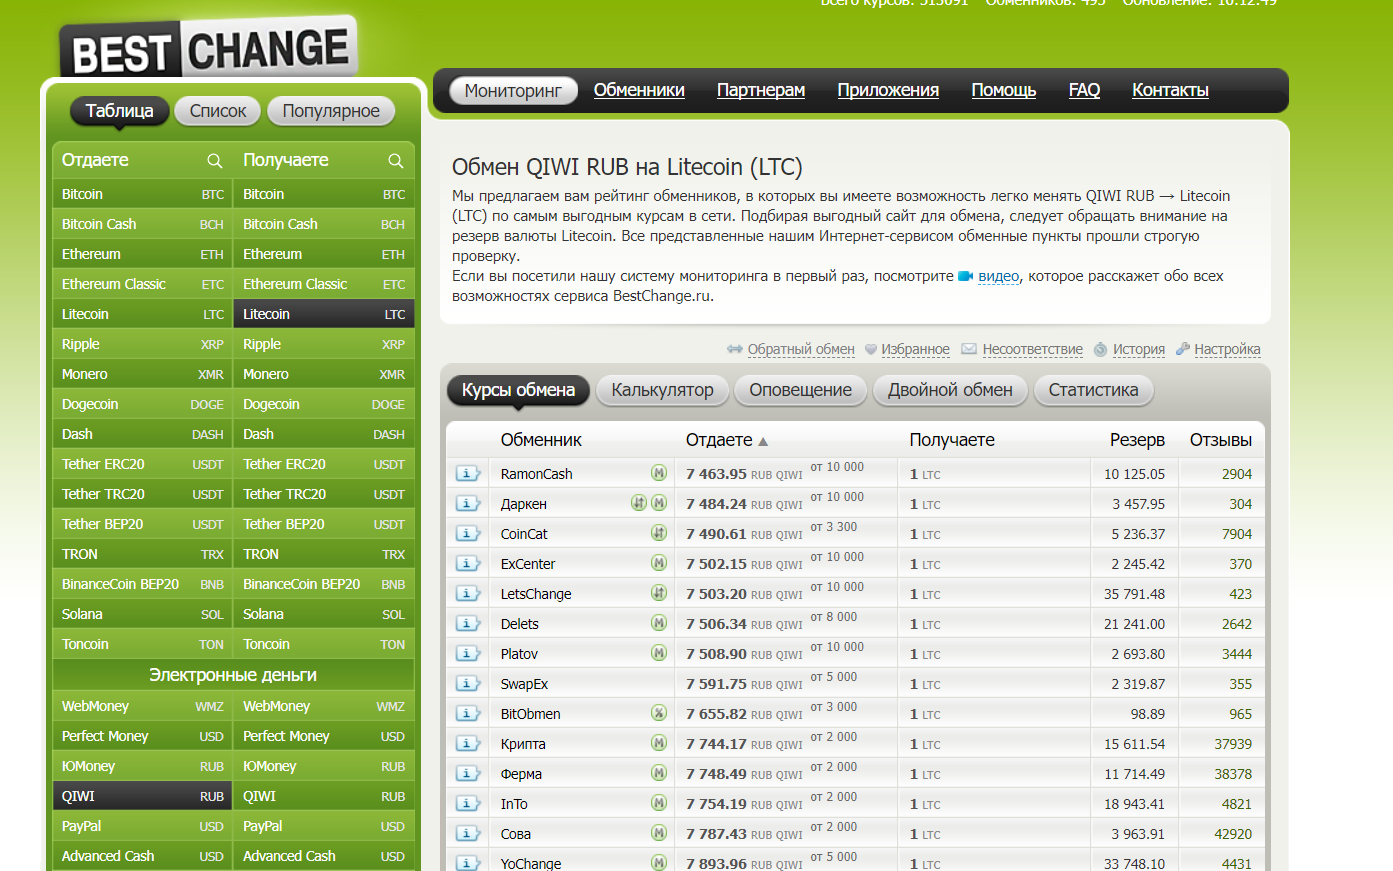
Task: Click the envelope icon beside Несоответствие
Action: [969, 349]
